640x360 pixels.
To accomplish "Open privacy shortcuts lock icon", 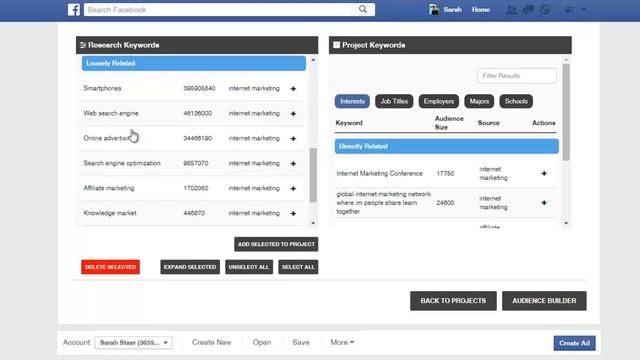I will coord(569,10).
